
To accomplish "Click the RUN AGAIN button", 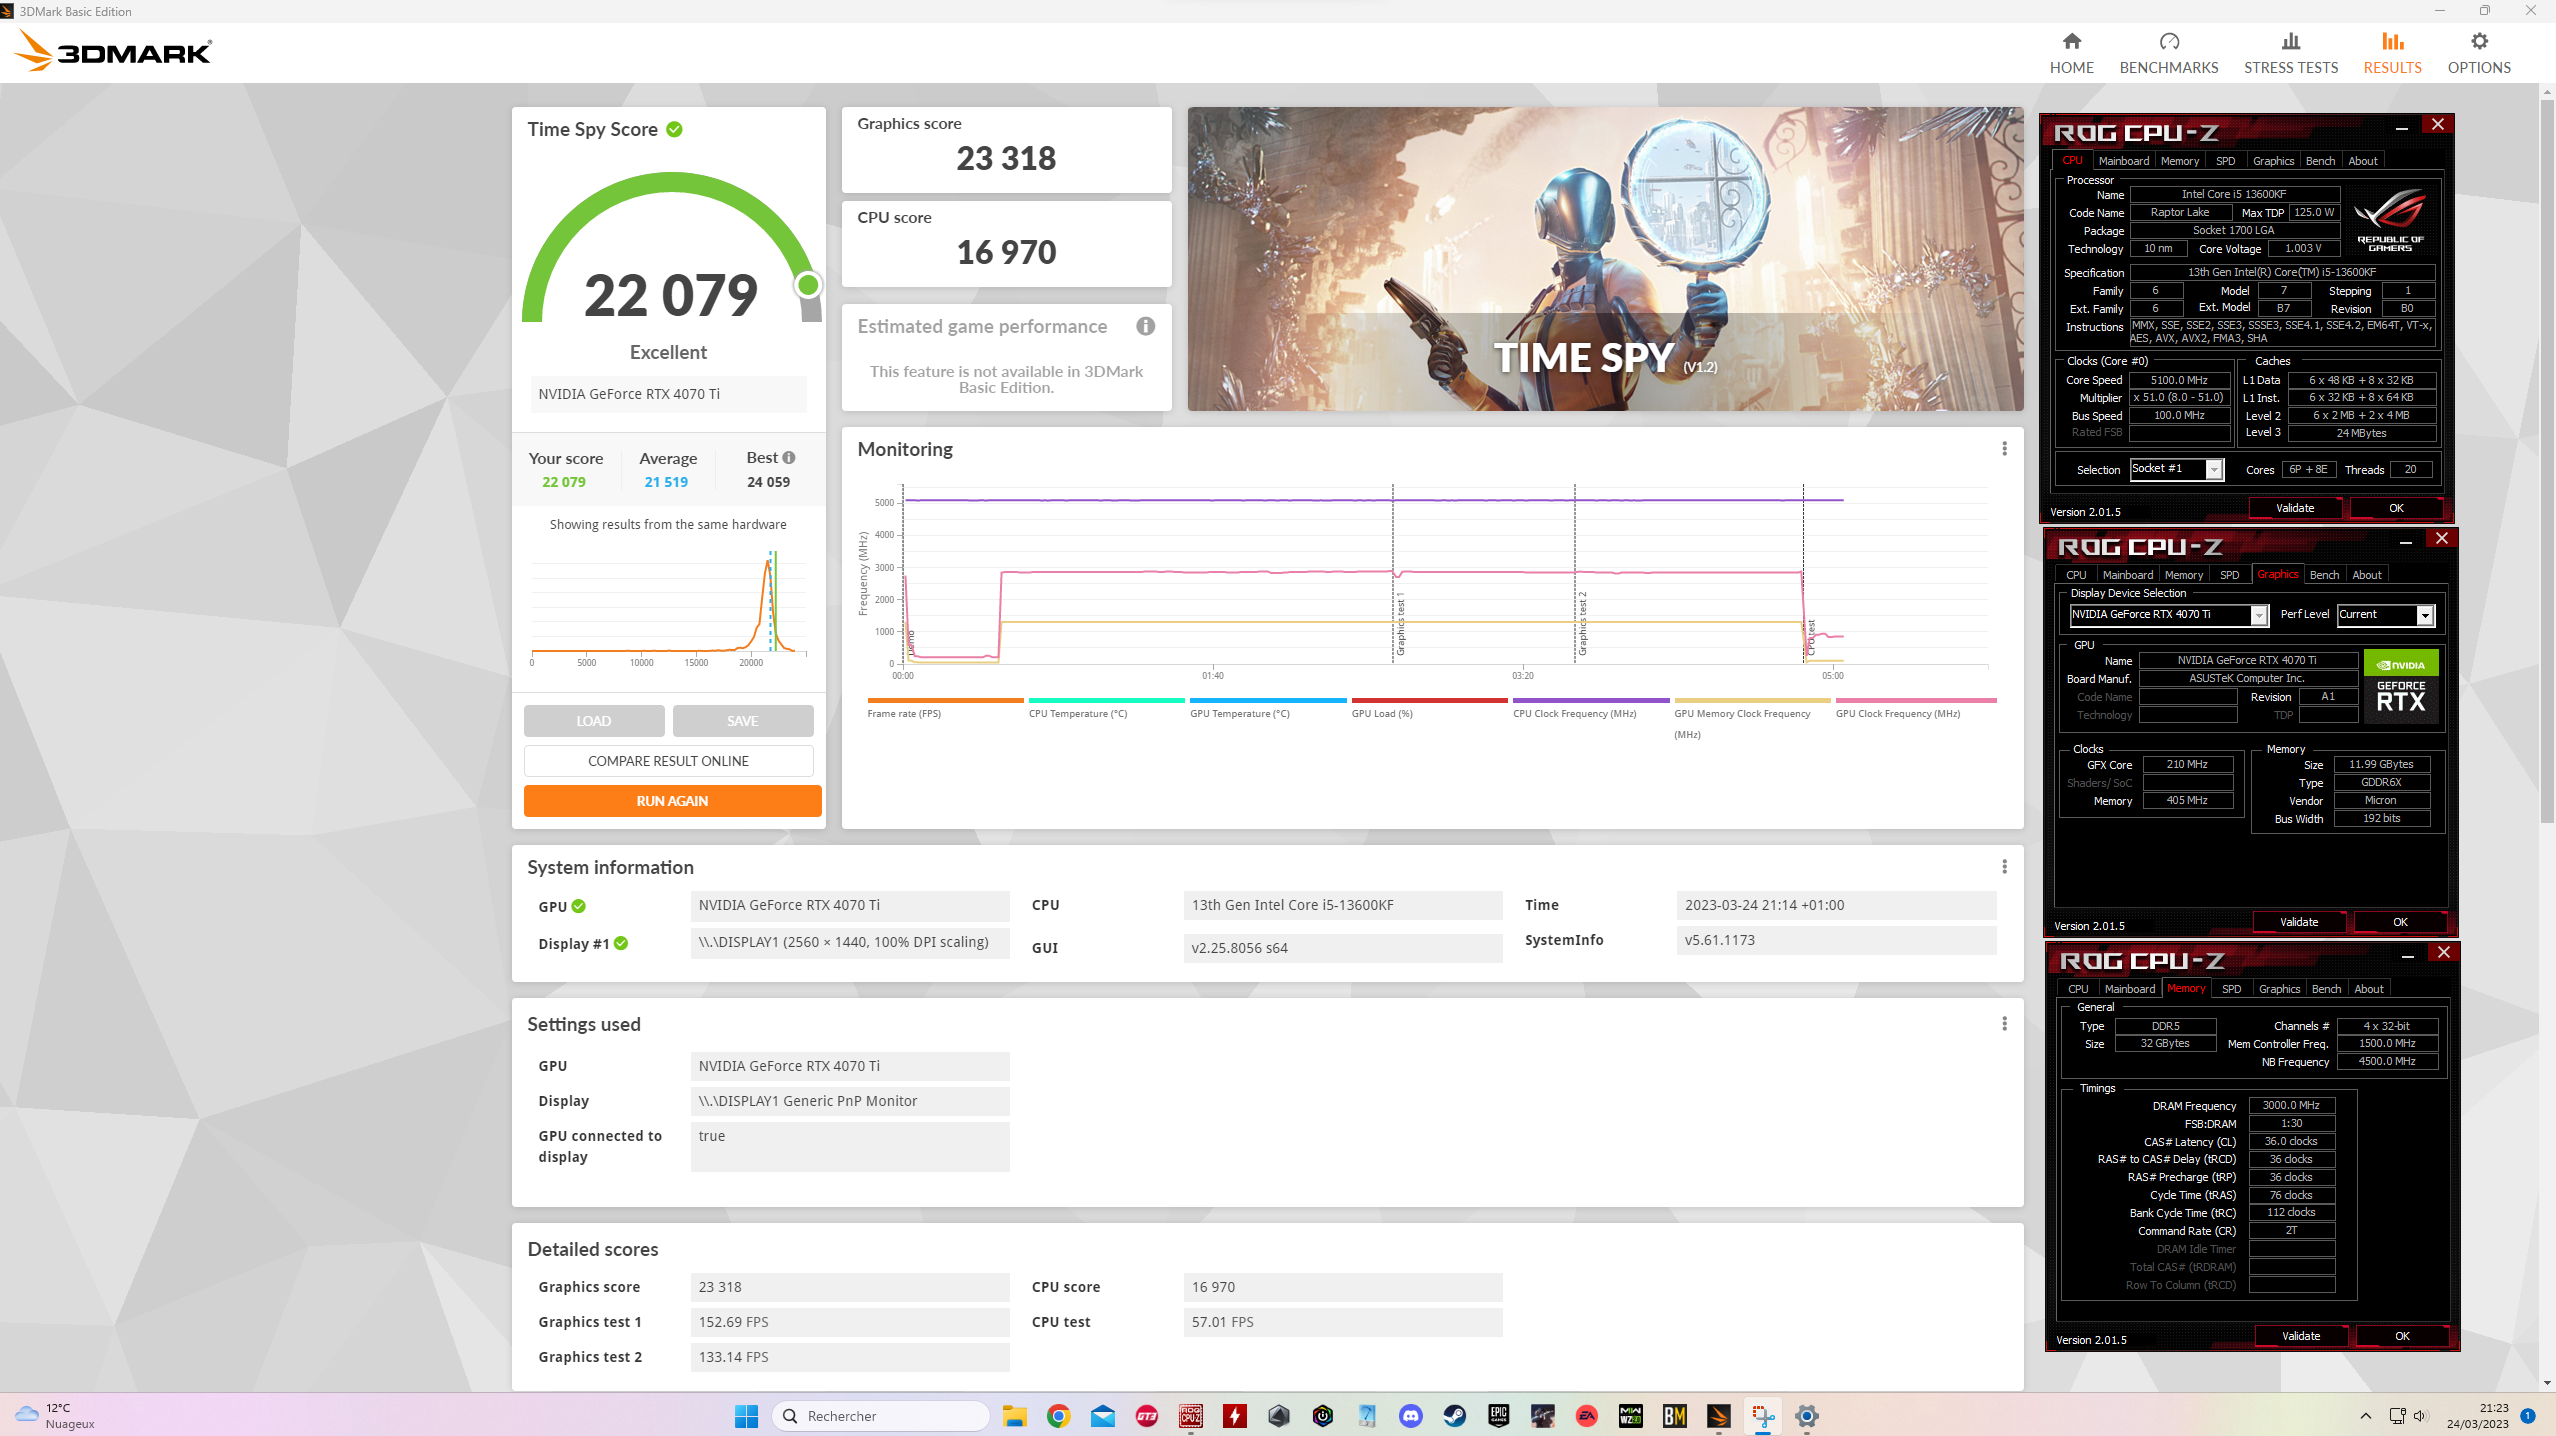I will coord(672,801).
